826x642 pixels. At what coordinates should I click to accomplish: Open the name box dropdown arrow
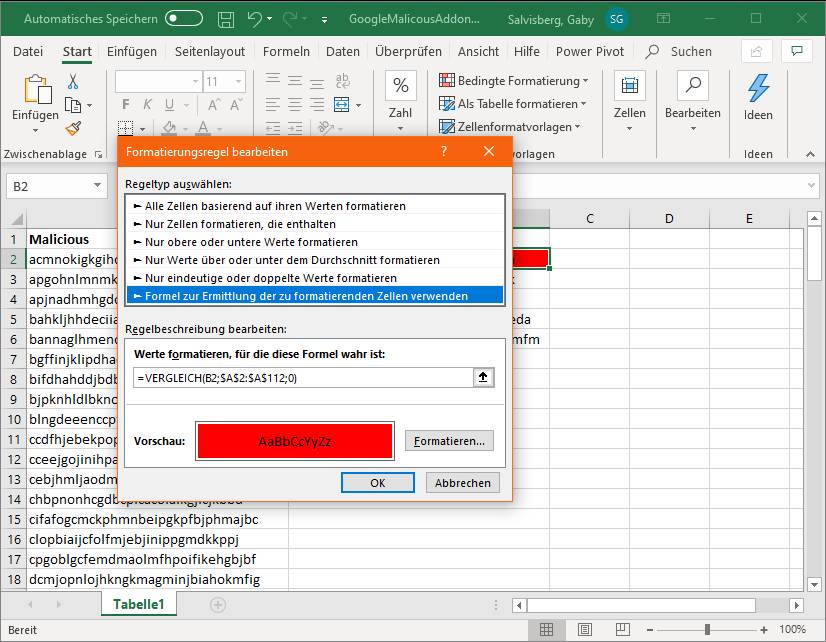coord(98,186)
